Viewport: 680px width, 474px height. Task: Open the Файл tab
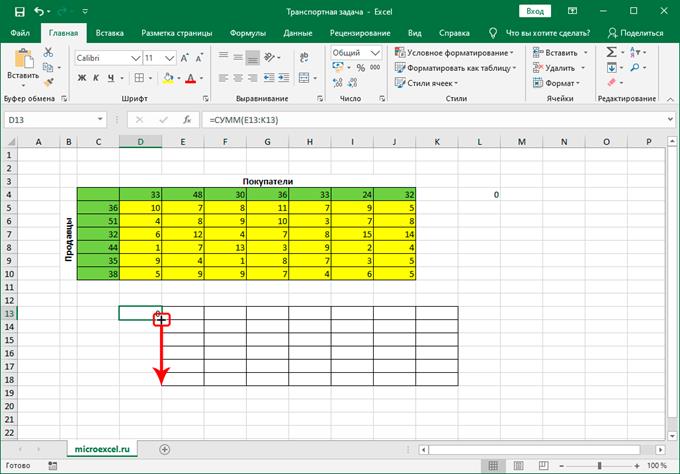coord(20,33)
